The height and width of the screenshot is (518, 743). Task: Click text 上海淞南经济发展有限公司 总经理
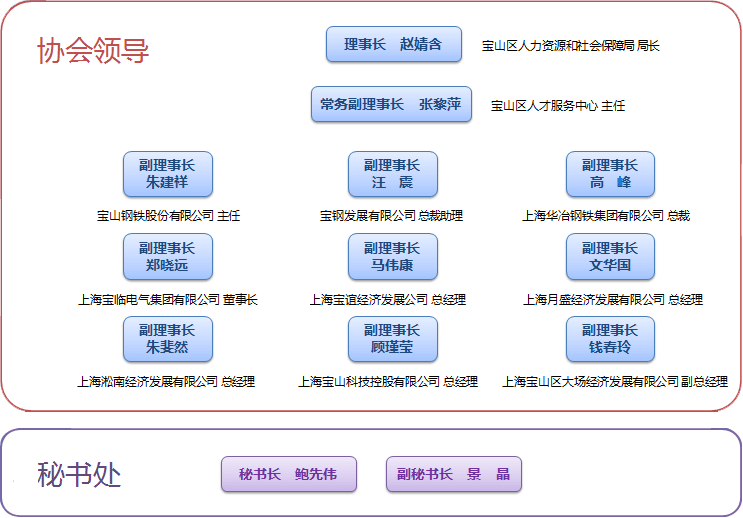coord(166,382)
